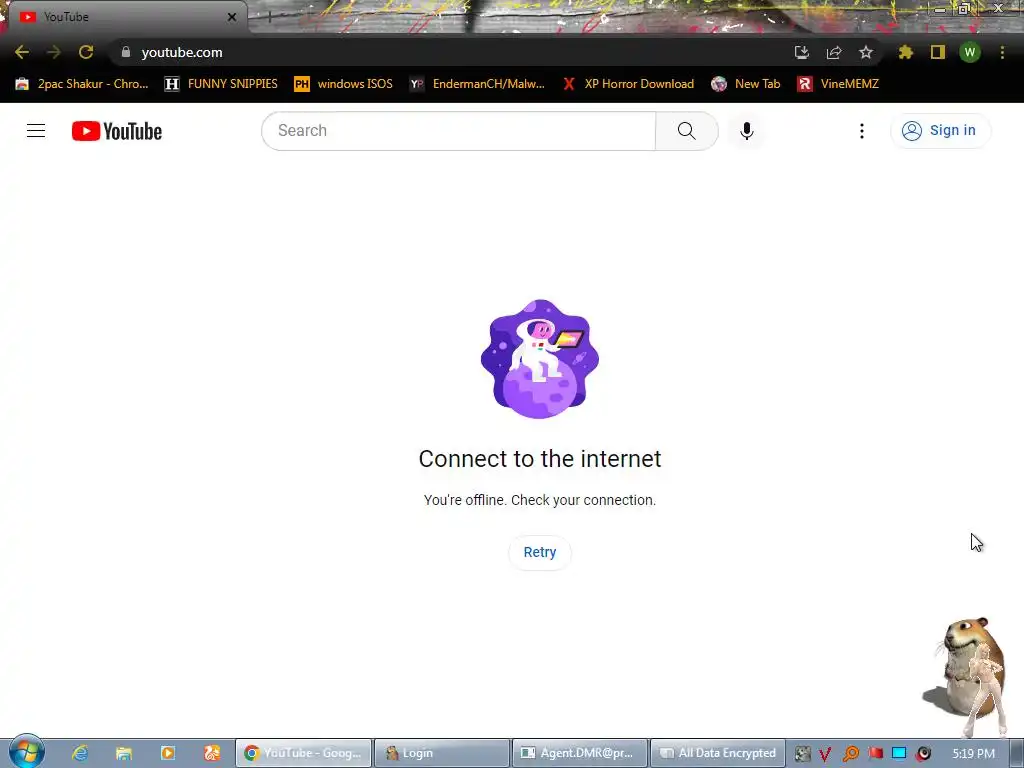This screenshot has height=768, width=1024.
Task: Open UC Browser orange taskbar icon
Action: point(212,753)
